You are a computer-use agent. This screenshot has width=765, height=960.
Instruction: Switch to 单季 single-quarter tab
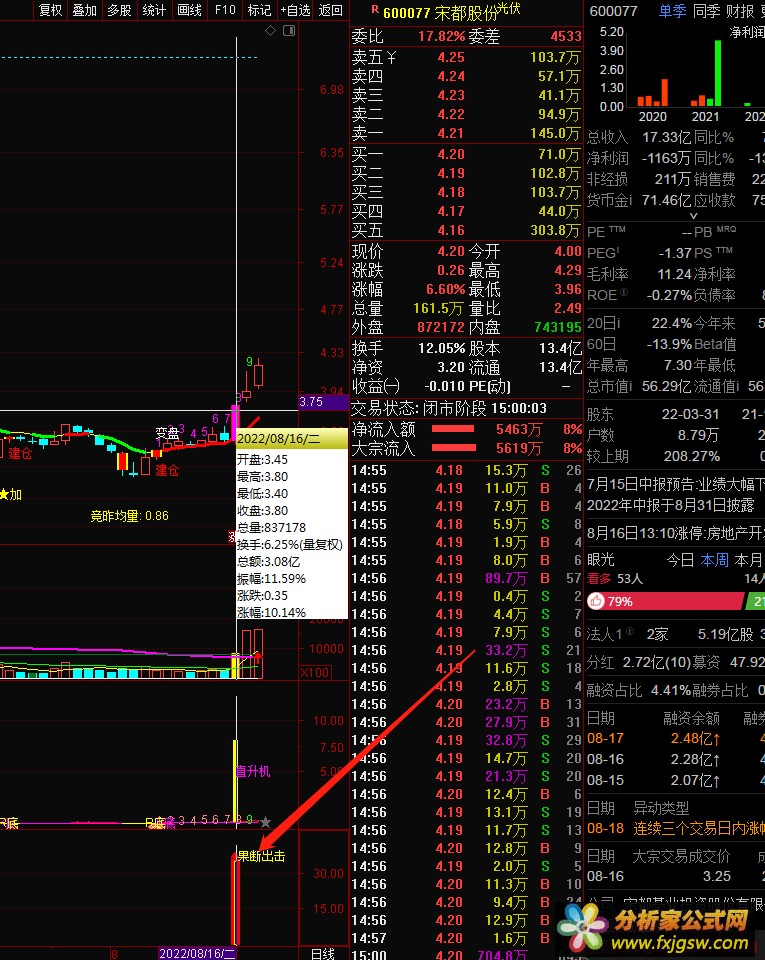pyautogui.click(x=673, y=11)
